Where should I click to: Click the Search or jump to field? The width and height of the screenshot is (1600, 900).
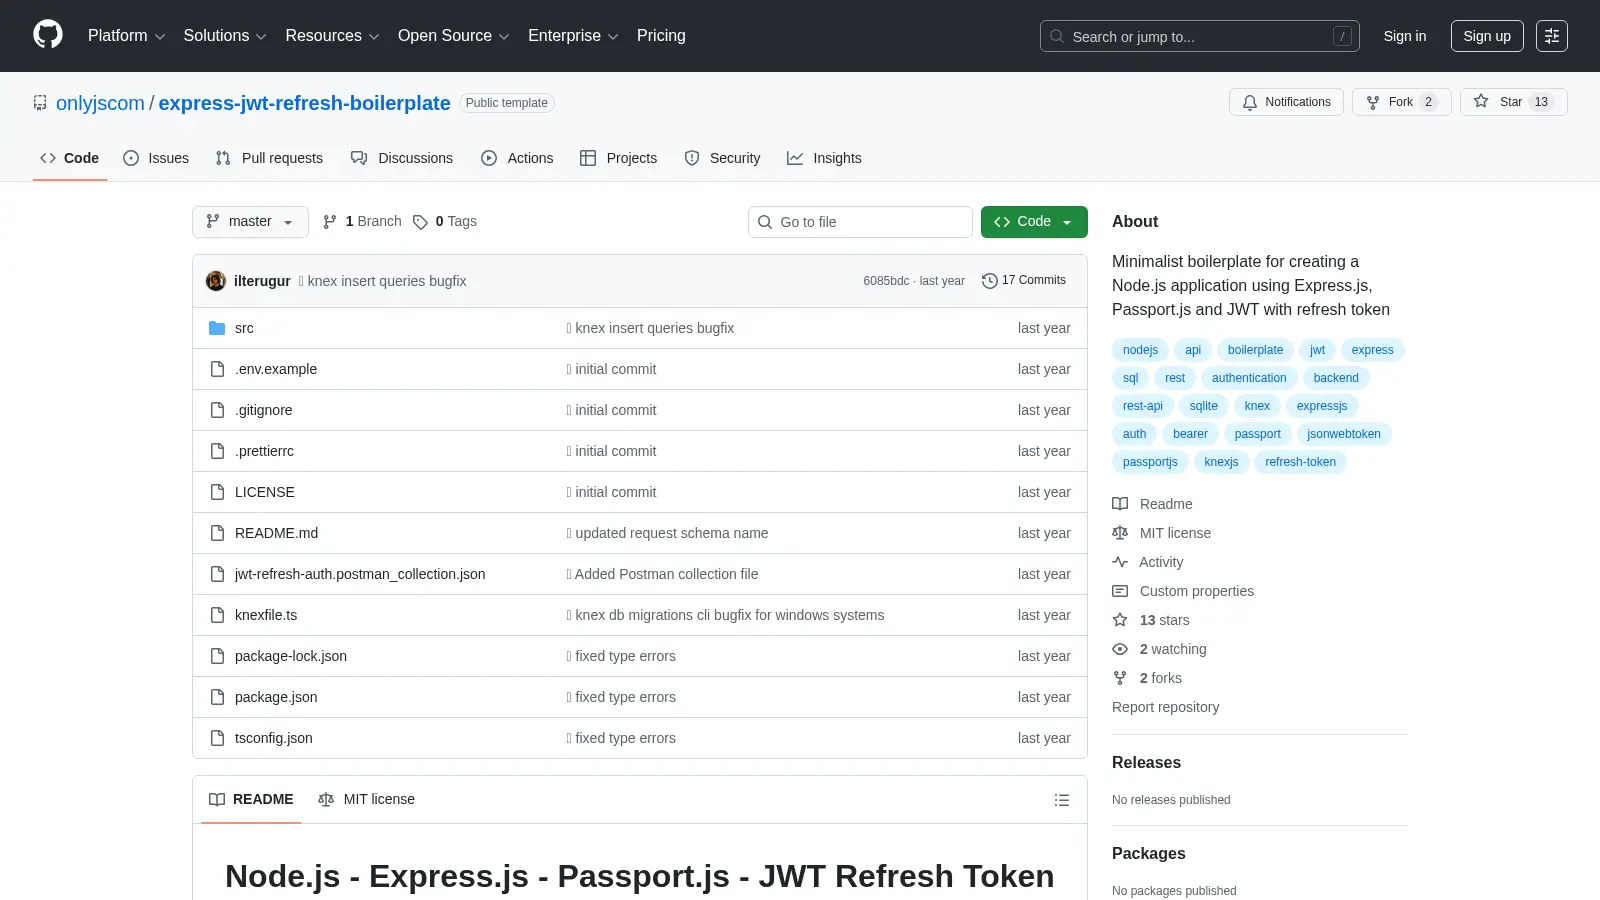click(x=1199, y=36)
